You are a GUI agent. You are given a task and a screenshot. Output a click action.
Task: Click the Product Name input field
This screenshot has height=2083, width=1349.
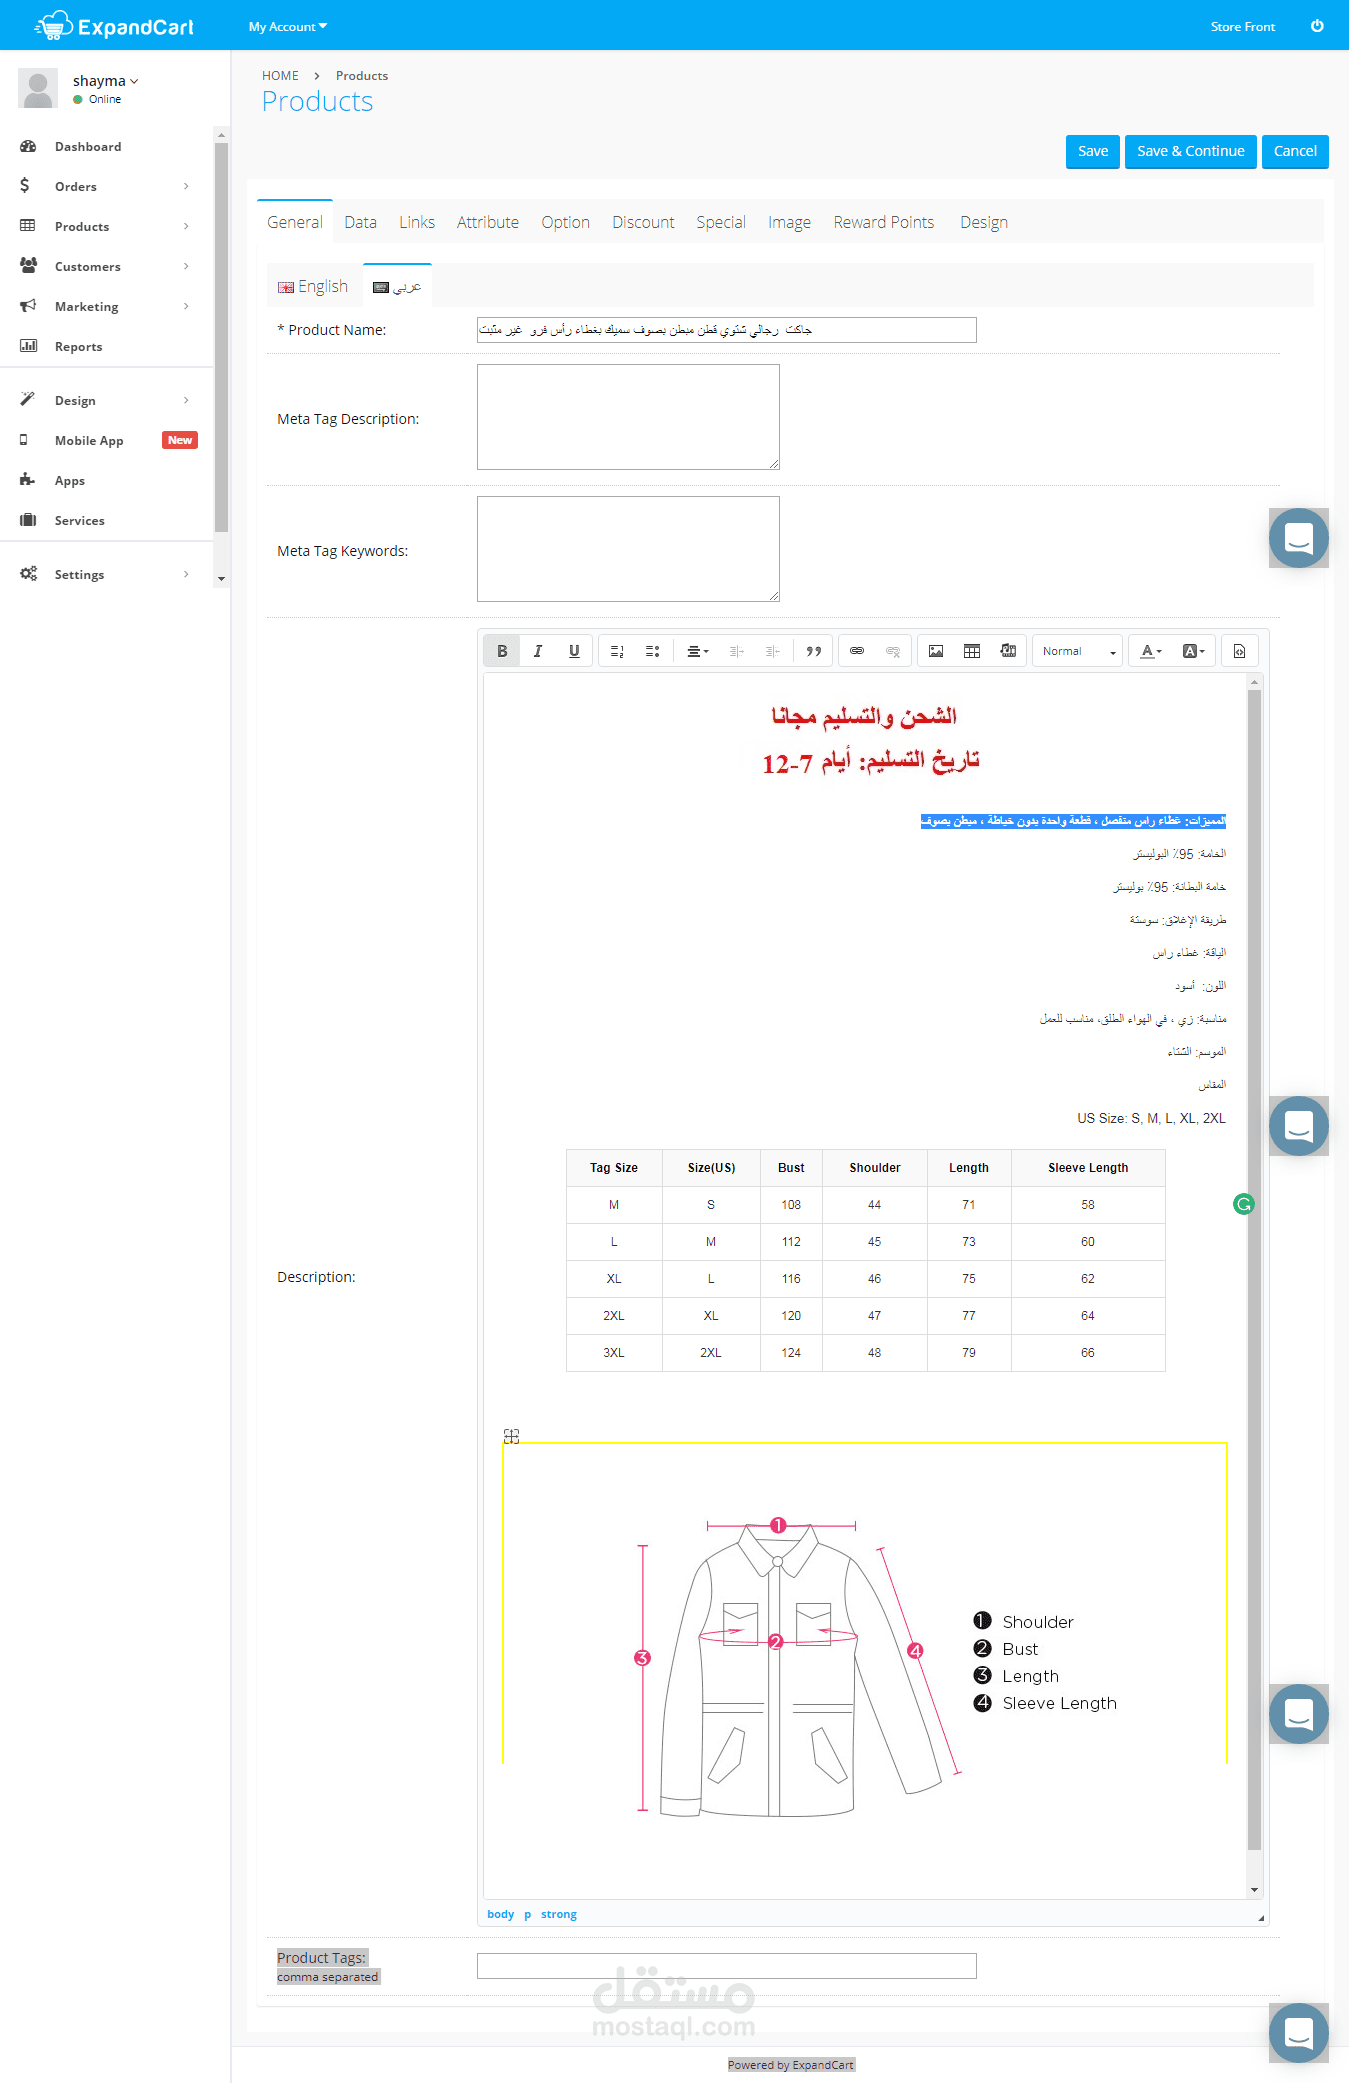[x=727, y=330]
